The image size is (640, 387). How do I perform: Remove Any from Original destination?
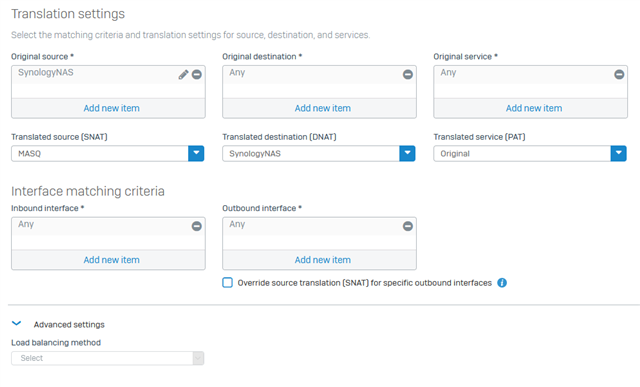(x=408, y=75)
